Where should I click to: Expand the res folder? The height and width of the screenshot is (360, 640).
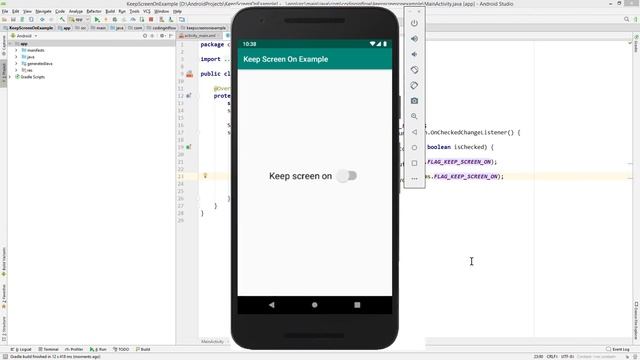click(16, 70)
